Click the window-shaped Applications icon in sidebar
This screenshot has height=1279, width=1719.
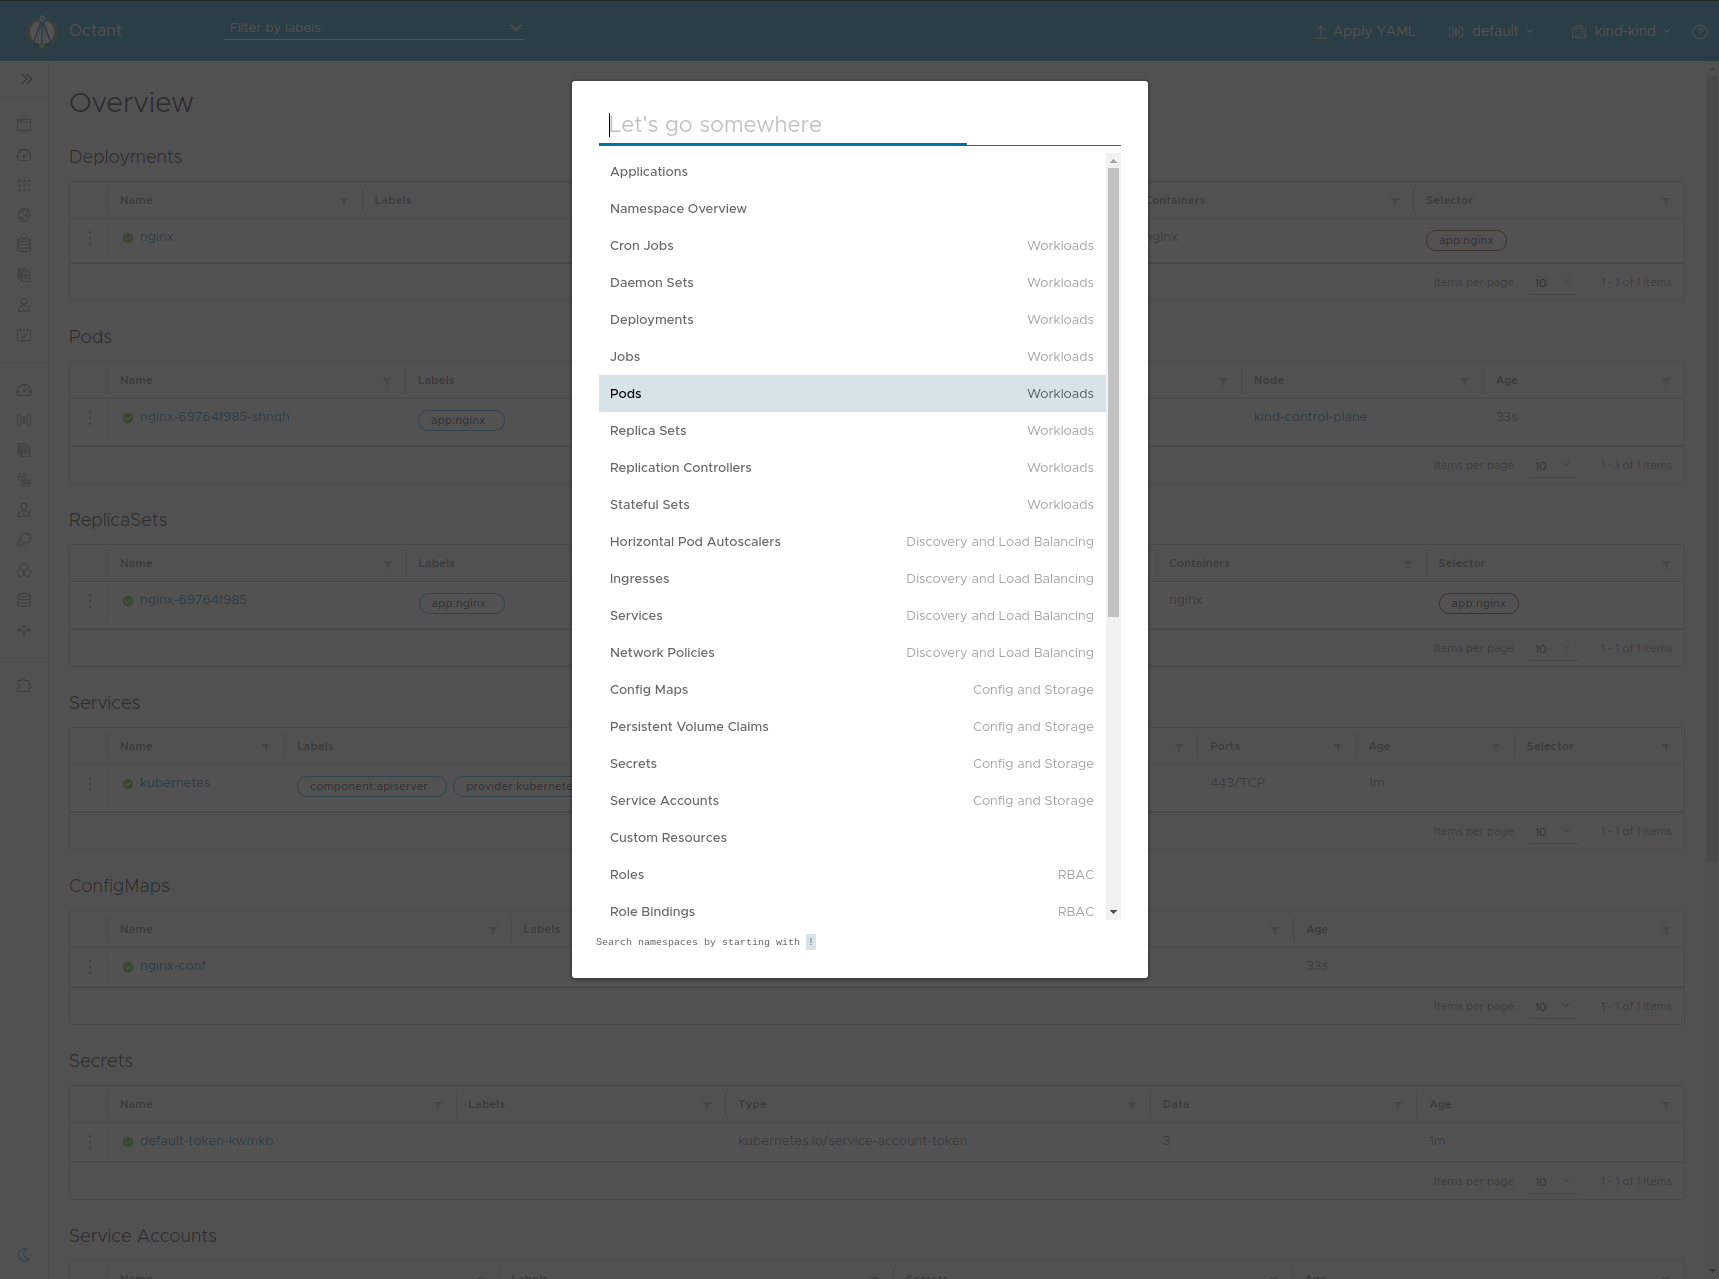pyautogui.click(x=25, y=125)
